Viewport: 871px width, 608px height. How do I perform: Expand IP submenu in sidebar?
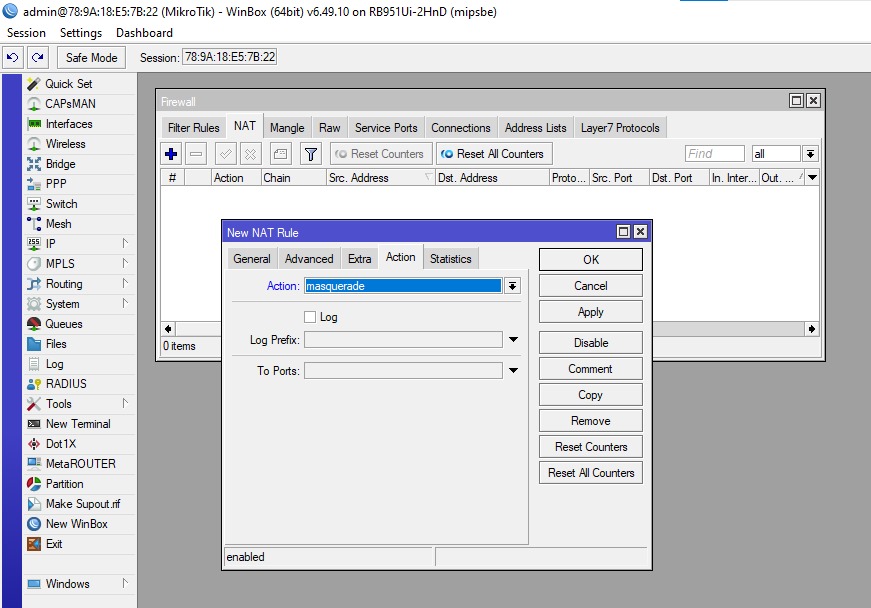click(x=125, y=243)
